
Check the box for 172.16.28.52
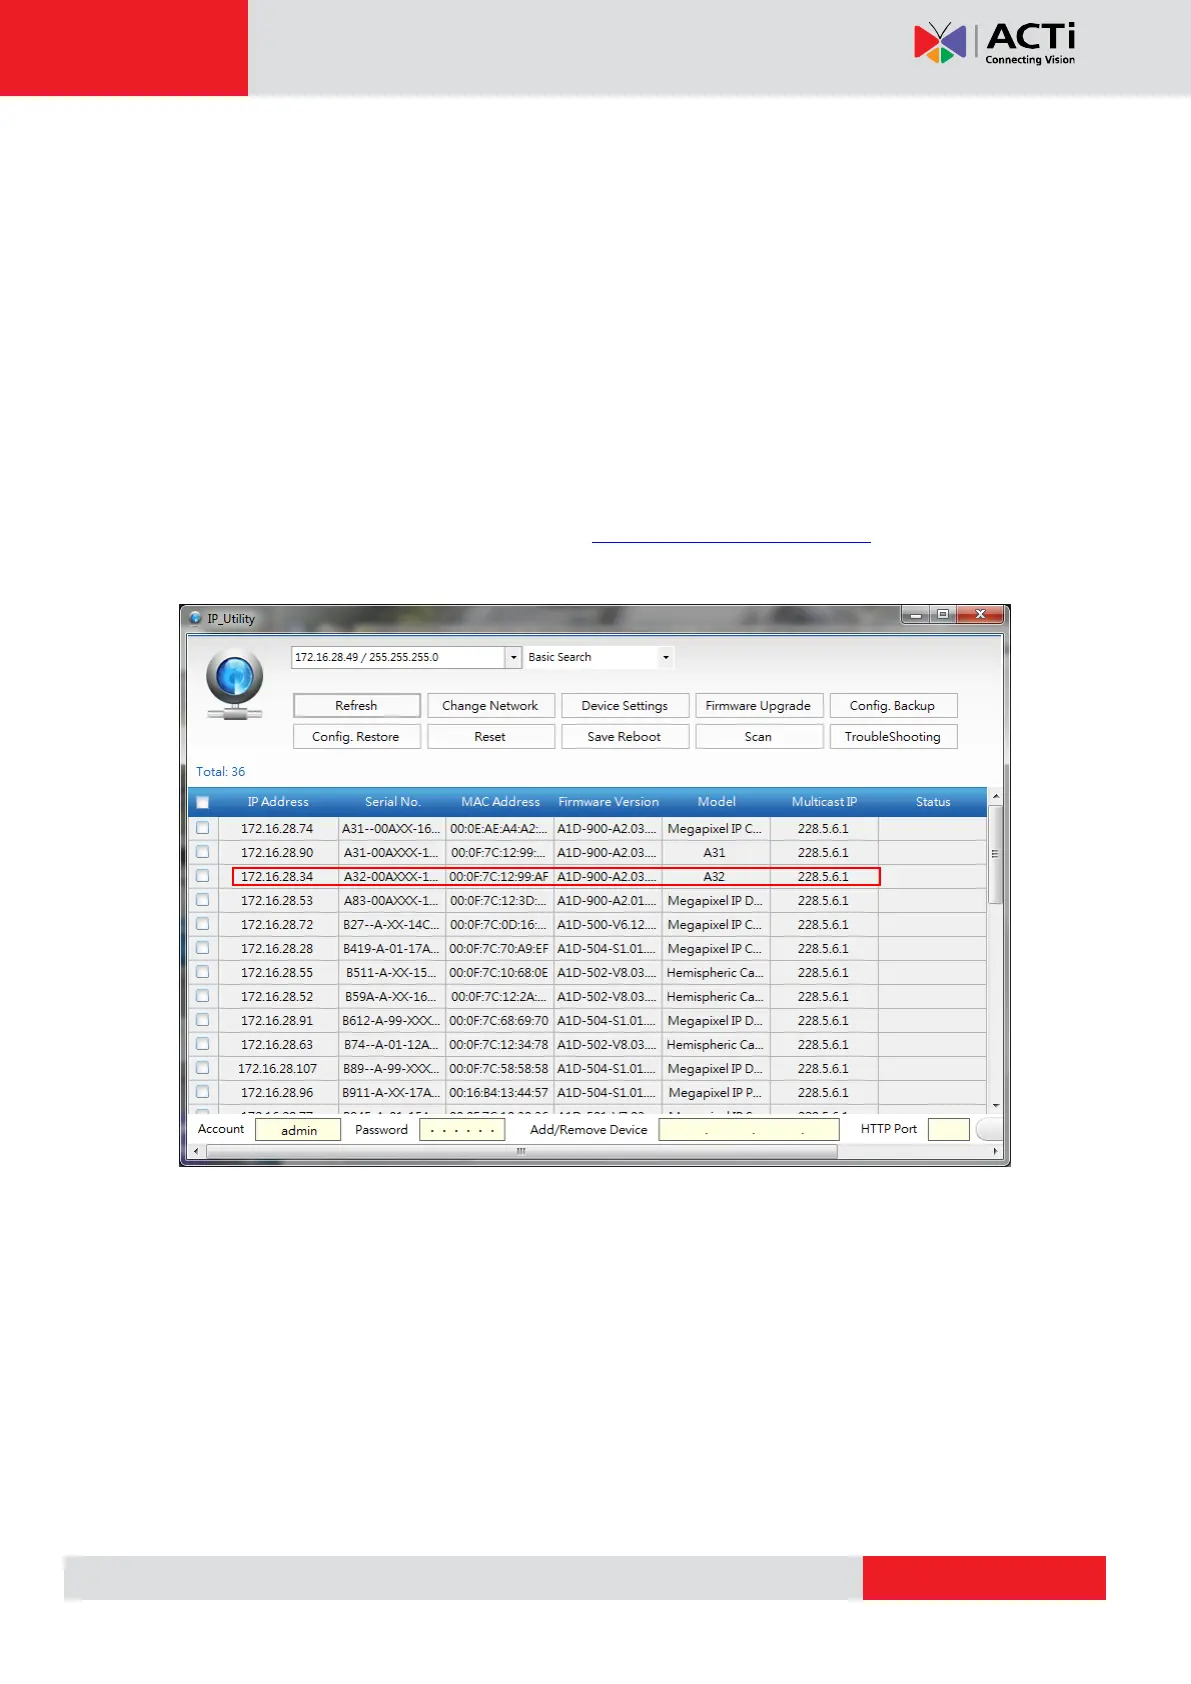pos(203,996)
